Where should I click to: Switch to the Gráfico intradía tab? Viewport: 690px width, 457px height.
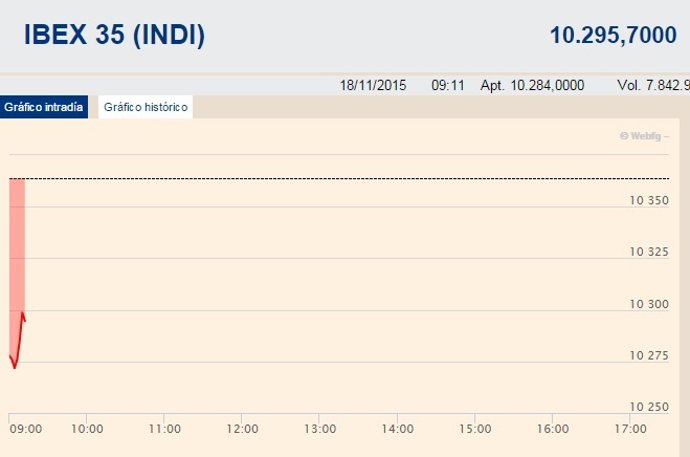tap(43, 107)
